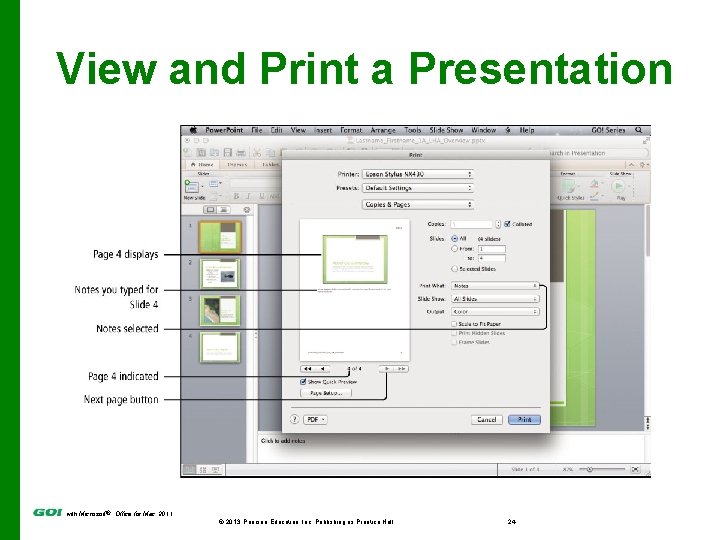Enable Frame Slides checkbox
720x540 pixels.
[454, 342]
